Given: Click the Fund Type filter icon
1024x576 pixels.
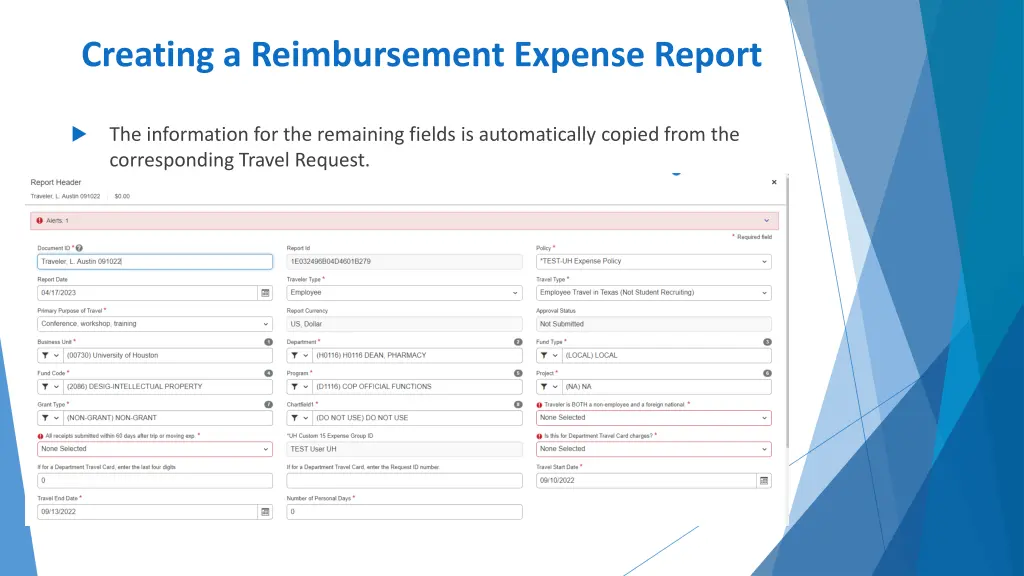Looking at the screenshot, I should [544, 355].
